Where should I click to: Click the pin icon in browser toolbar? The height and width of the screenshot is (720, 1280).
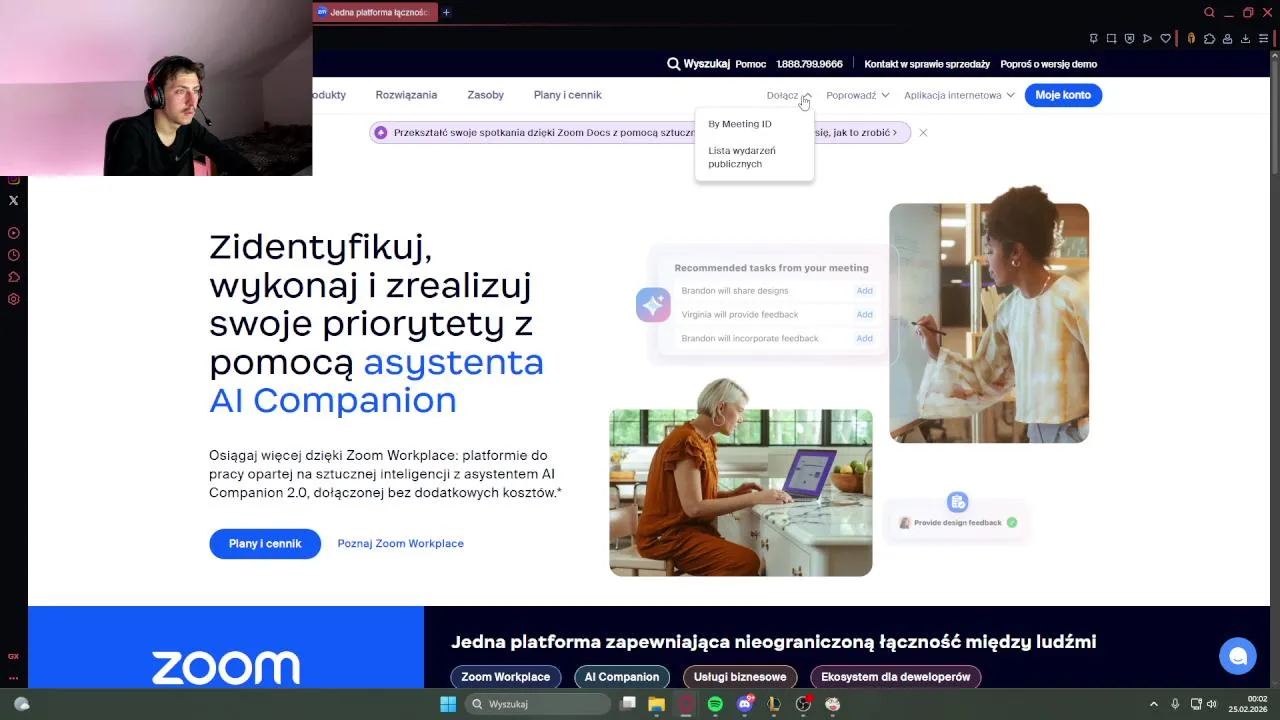[x=1093, y=39]
